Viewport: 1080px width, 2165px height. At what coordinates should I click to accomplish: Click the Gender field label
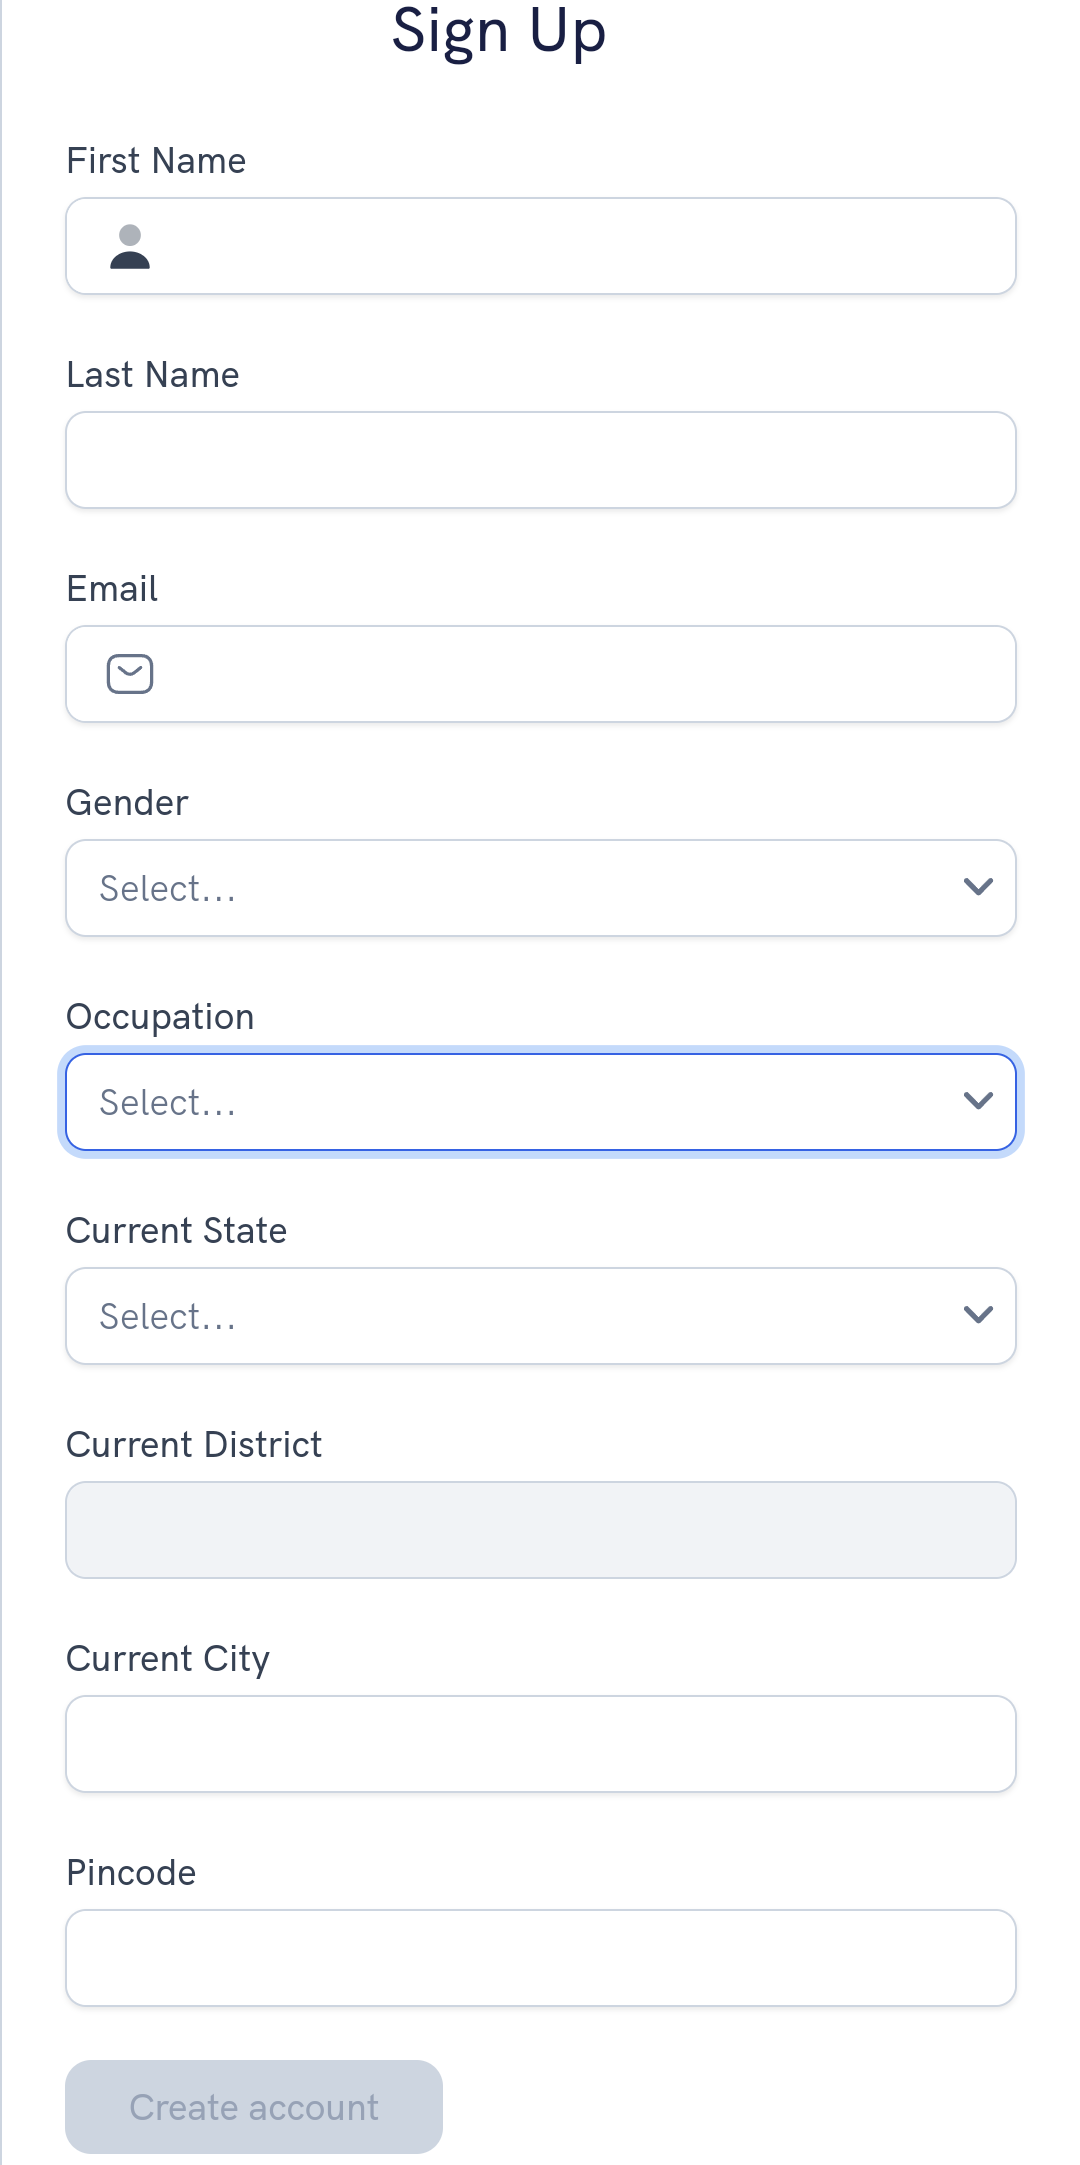point(127,803)
